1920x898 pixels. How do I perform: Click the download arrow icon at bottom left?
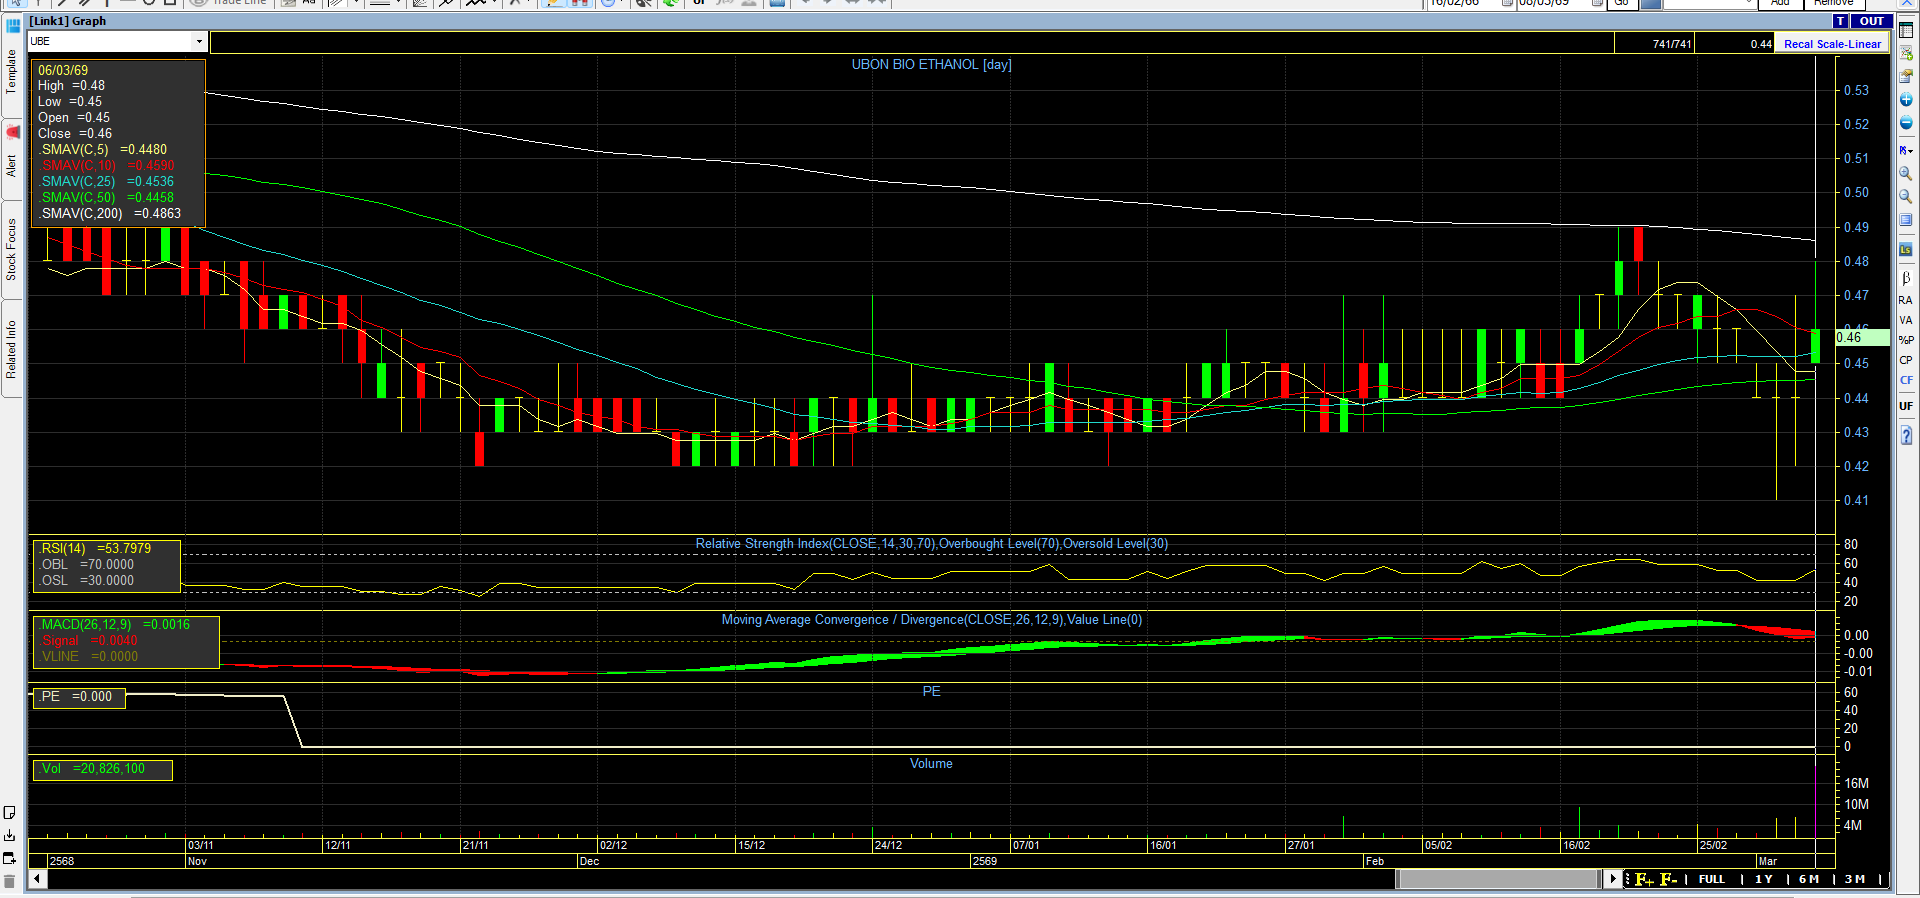click(10, 835)
